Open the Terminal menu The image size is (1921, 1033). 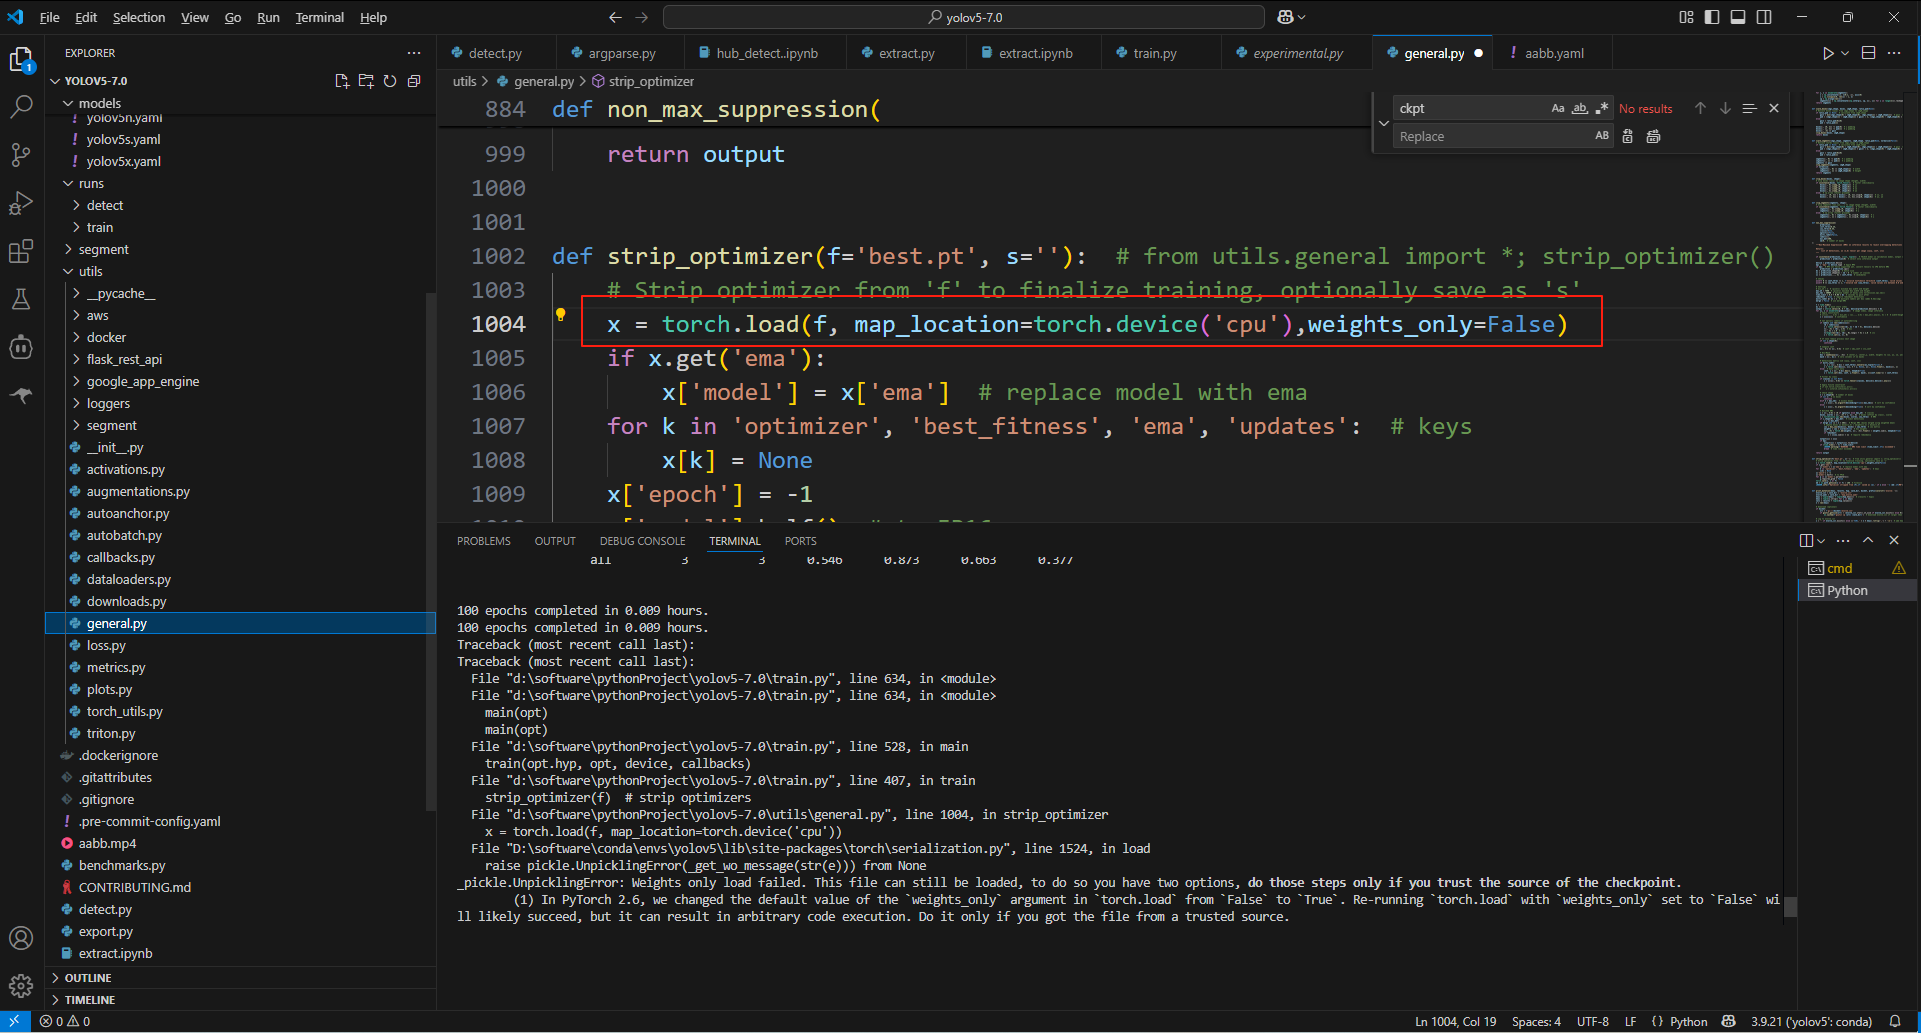pyautogui.click(x=319, y=17)
